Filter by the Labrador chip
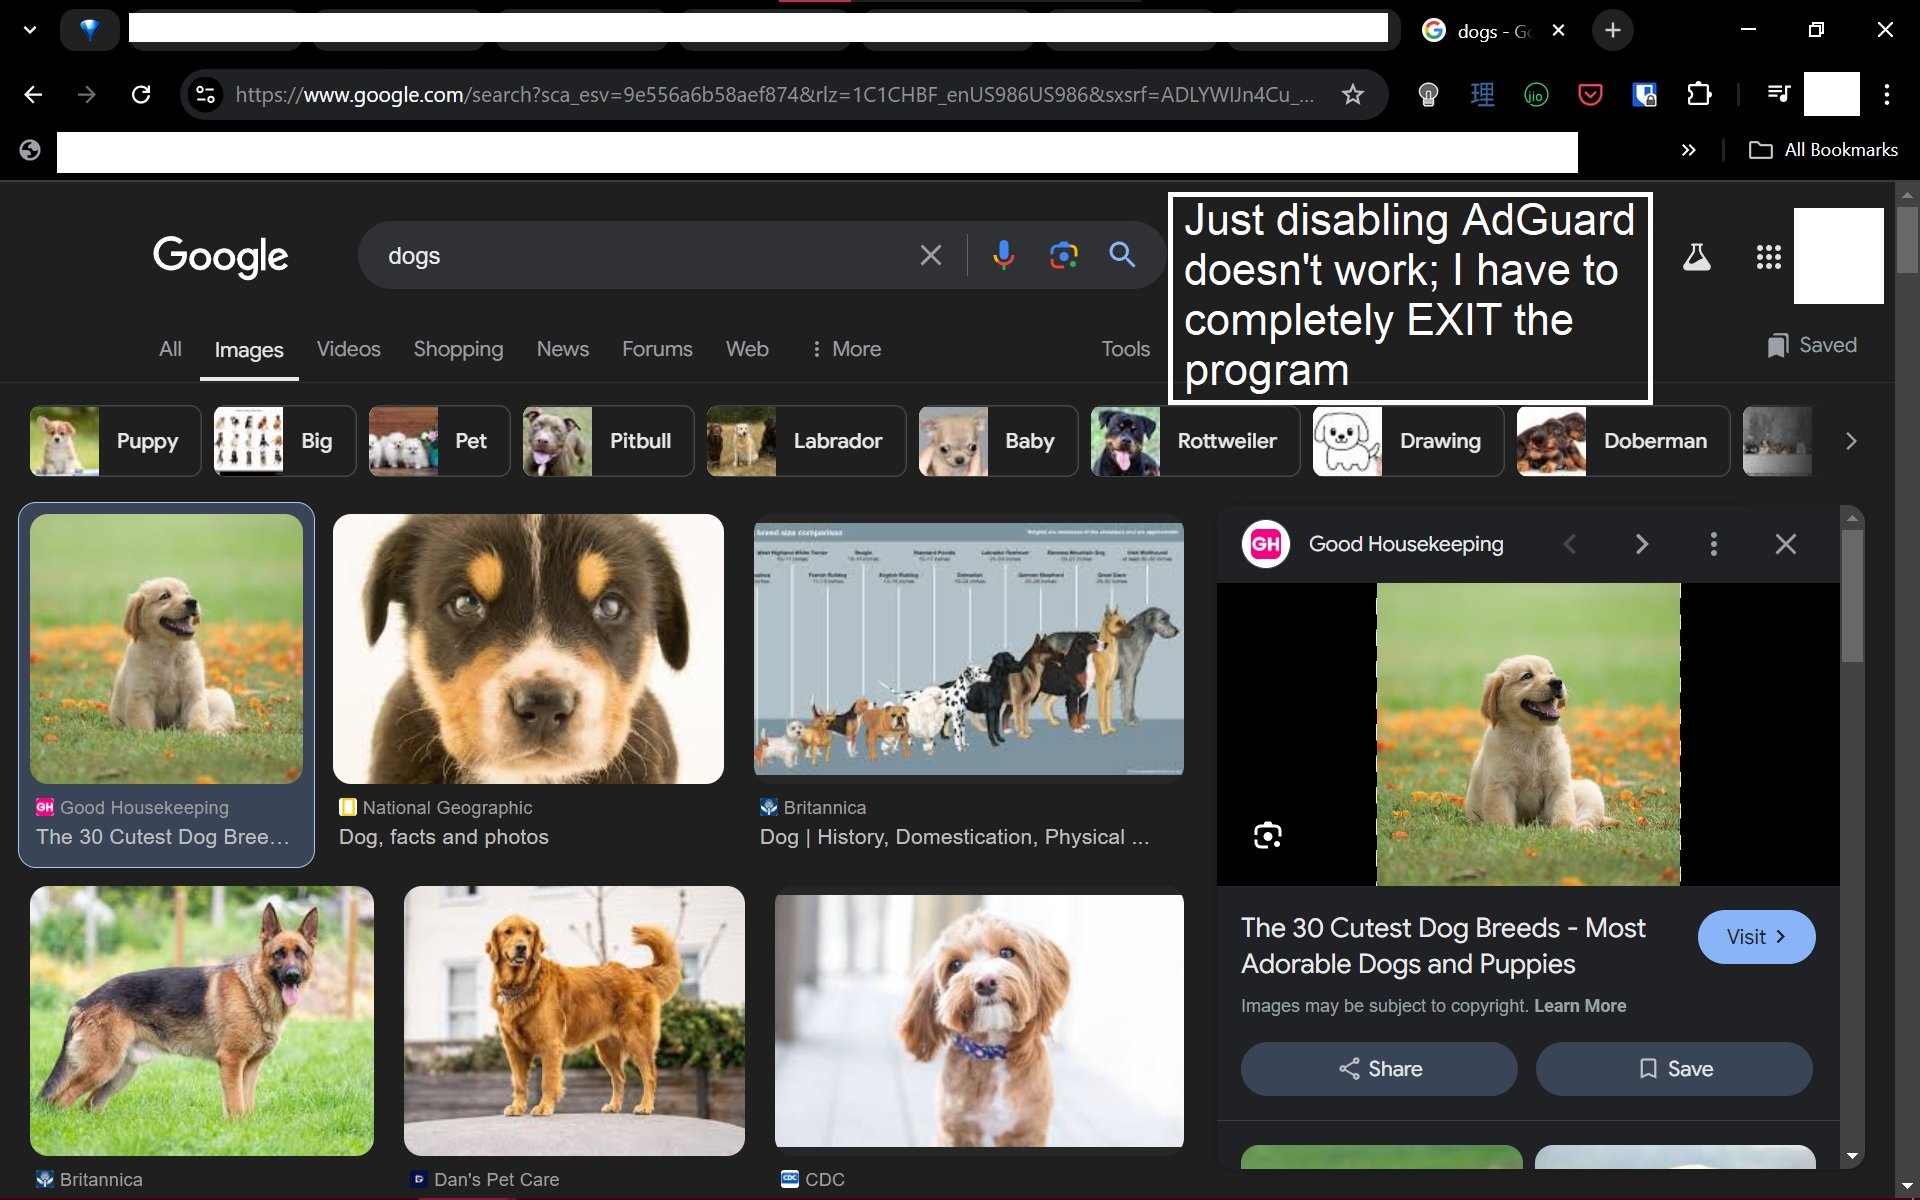The width and height of the screenshot is (1920, 1200). (x=806, y=441)
